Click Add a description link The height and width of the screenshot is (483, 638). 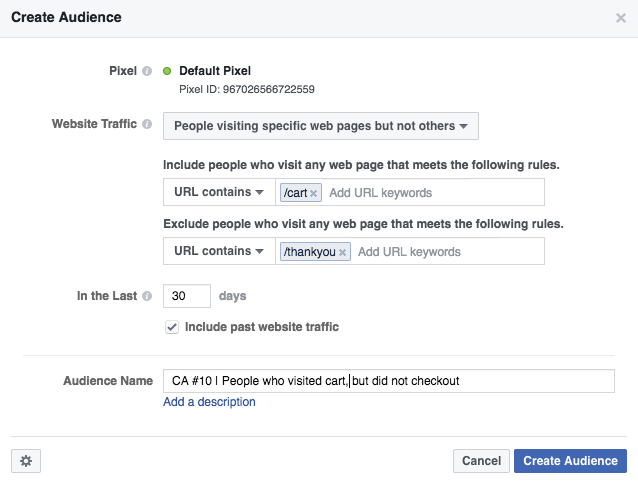209,402
